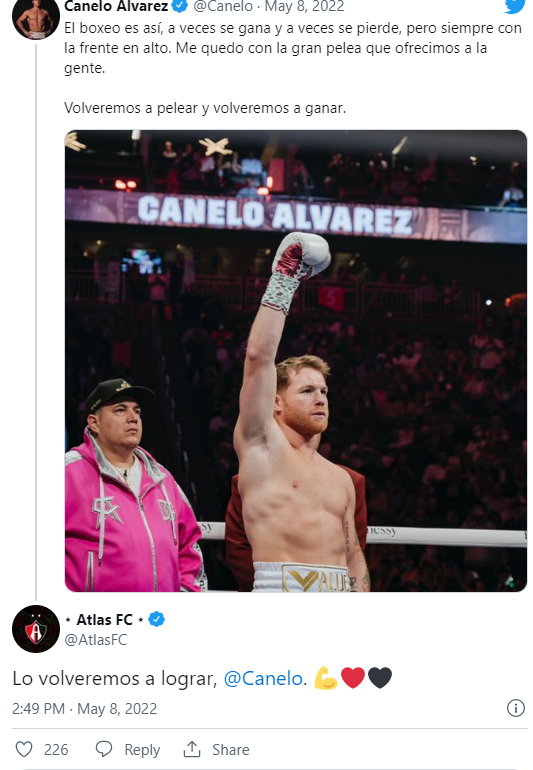The width and height of the screenshot is (533, 770).
Task: Open the @AtlasFC handle
Action: [96, 640]
